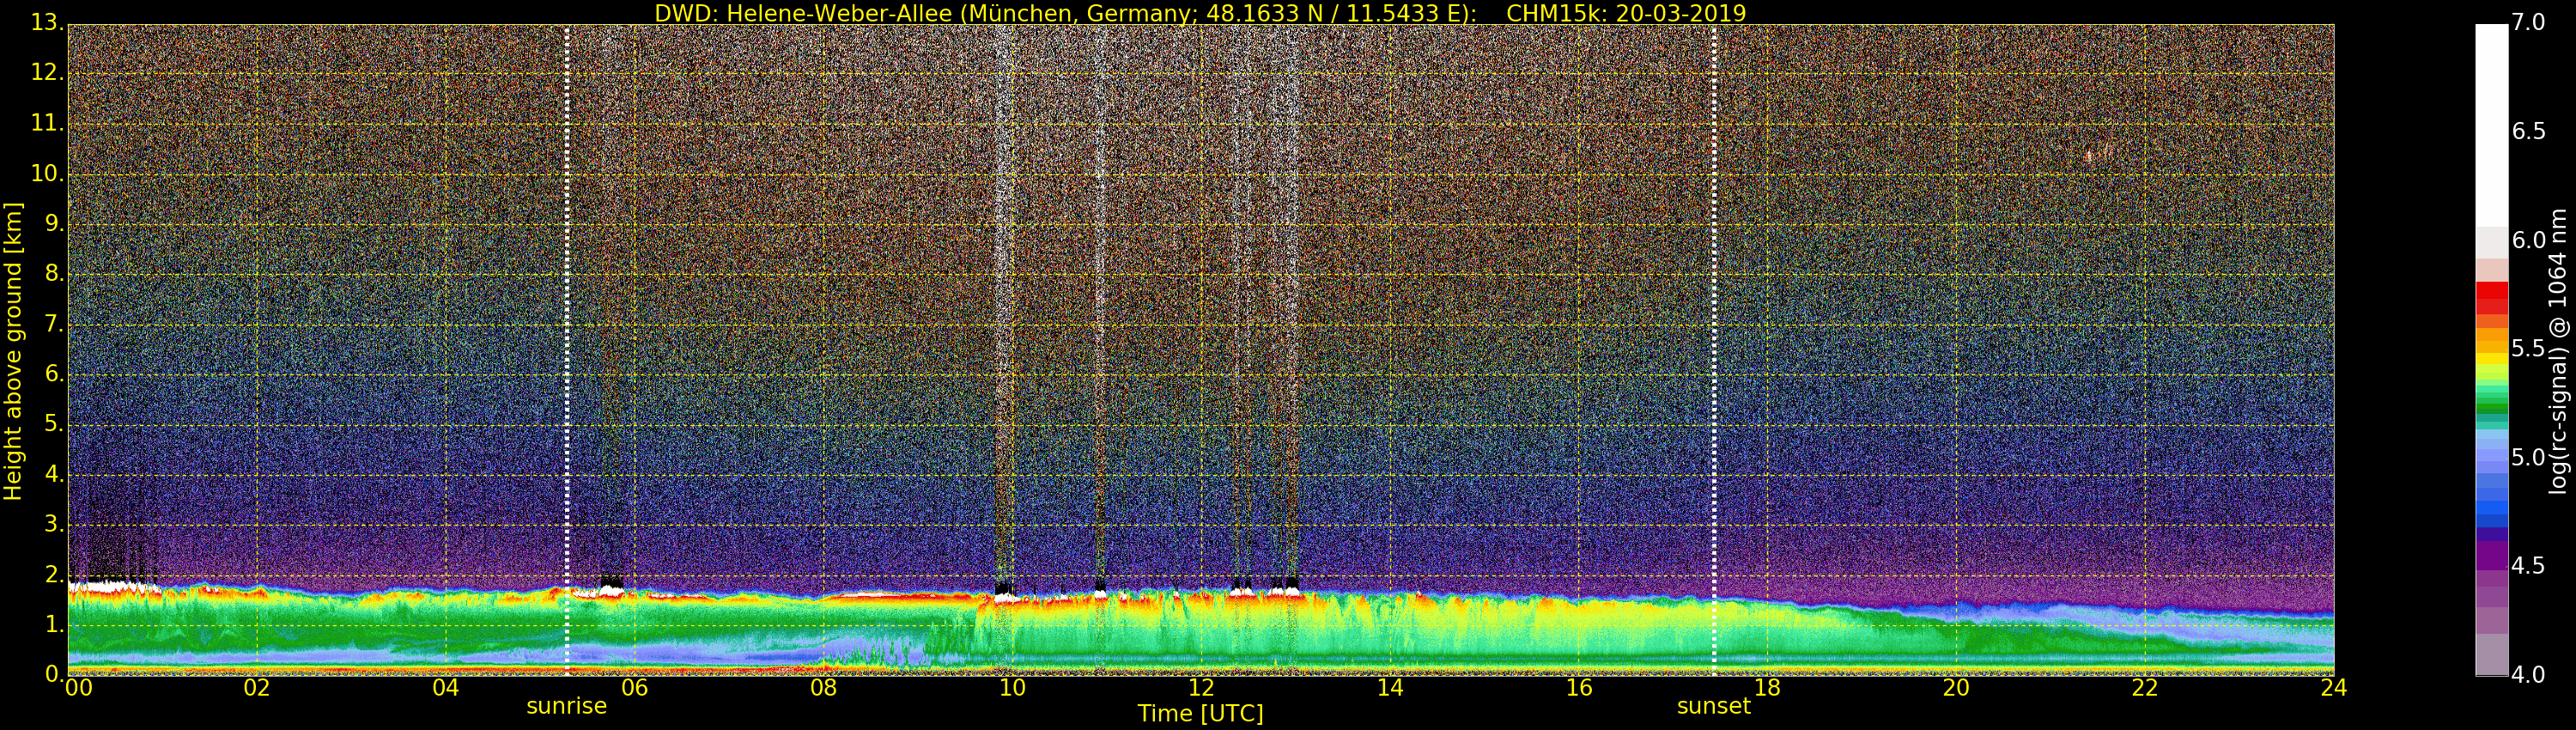This screenshot has height=730, width=2576.
Task: Click the '11' height tick label
Action: tap(49, 123)
